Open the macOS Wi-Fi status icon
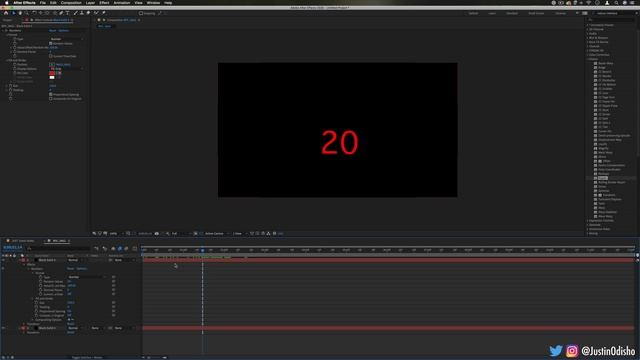Image resolution: width=640 pixels, height=360 pixels. click(588, 3)
